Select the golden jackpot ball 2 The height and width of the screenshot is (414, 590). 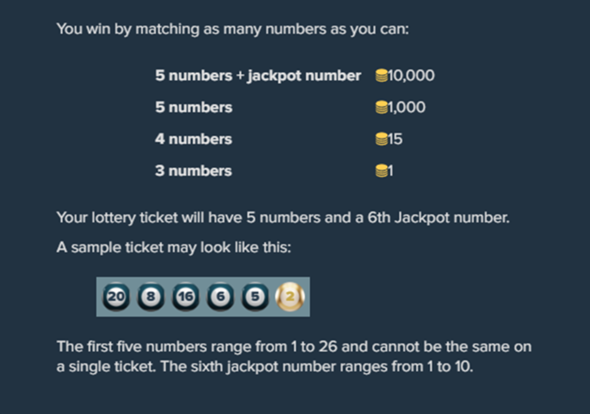290,297
